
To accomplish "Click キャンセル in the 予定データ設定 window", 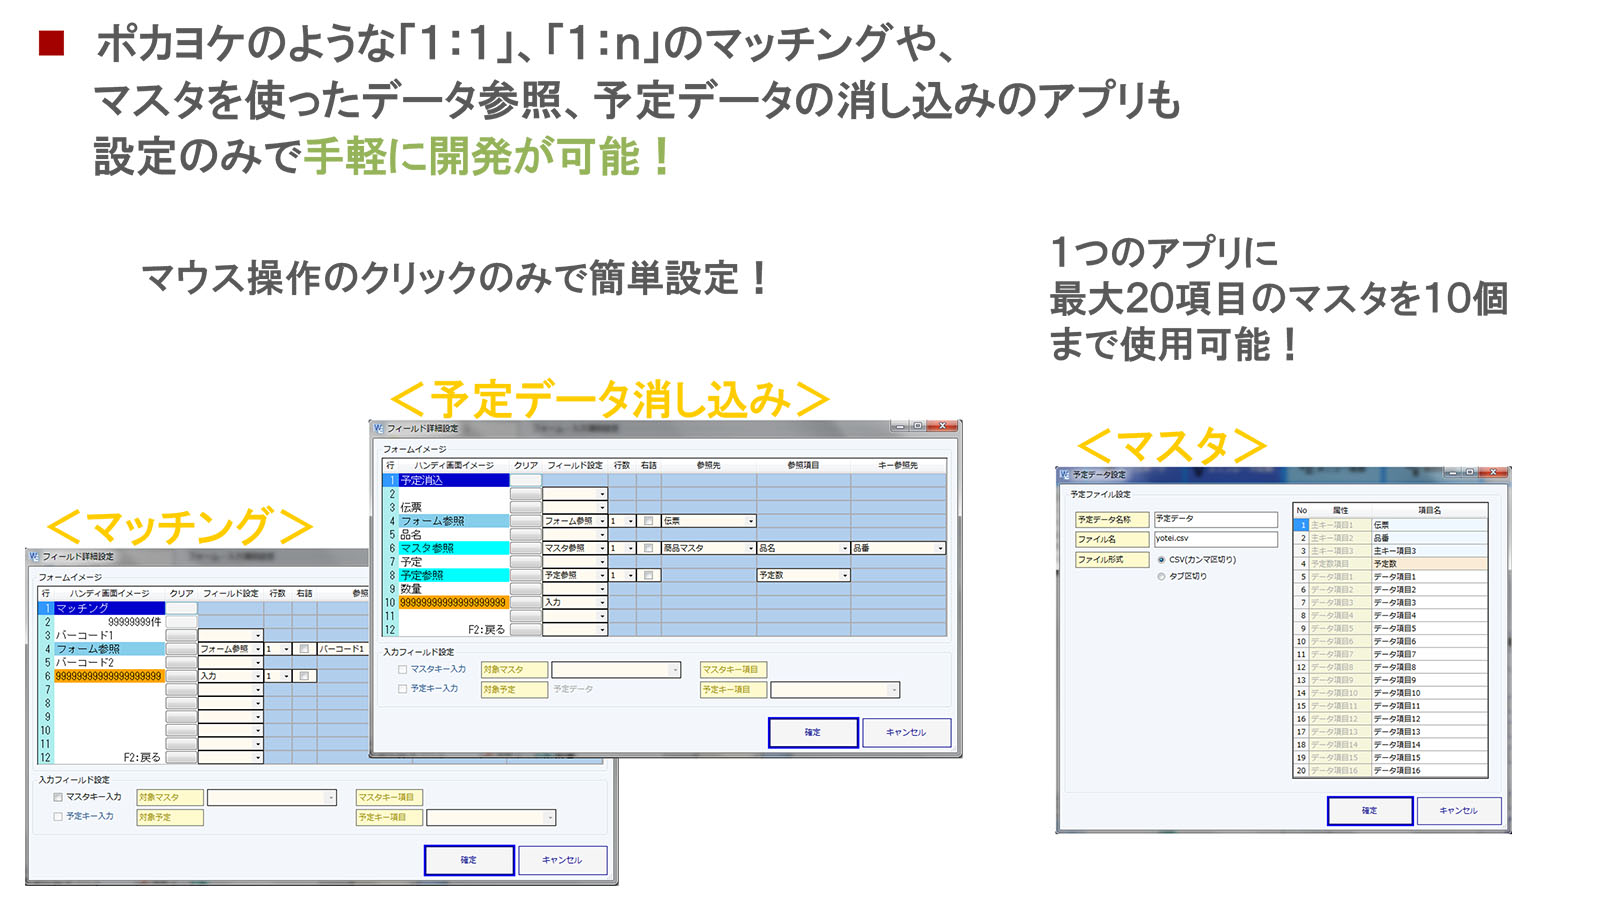I will [x=1459, y=811].
